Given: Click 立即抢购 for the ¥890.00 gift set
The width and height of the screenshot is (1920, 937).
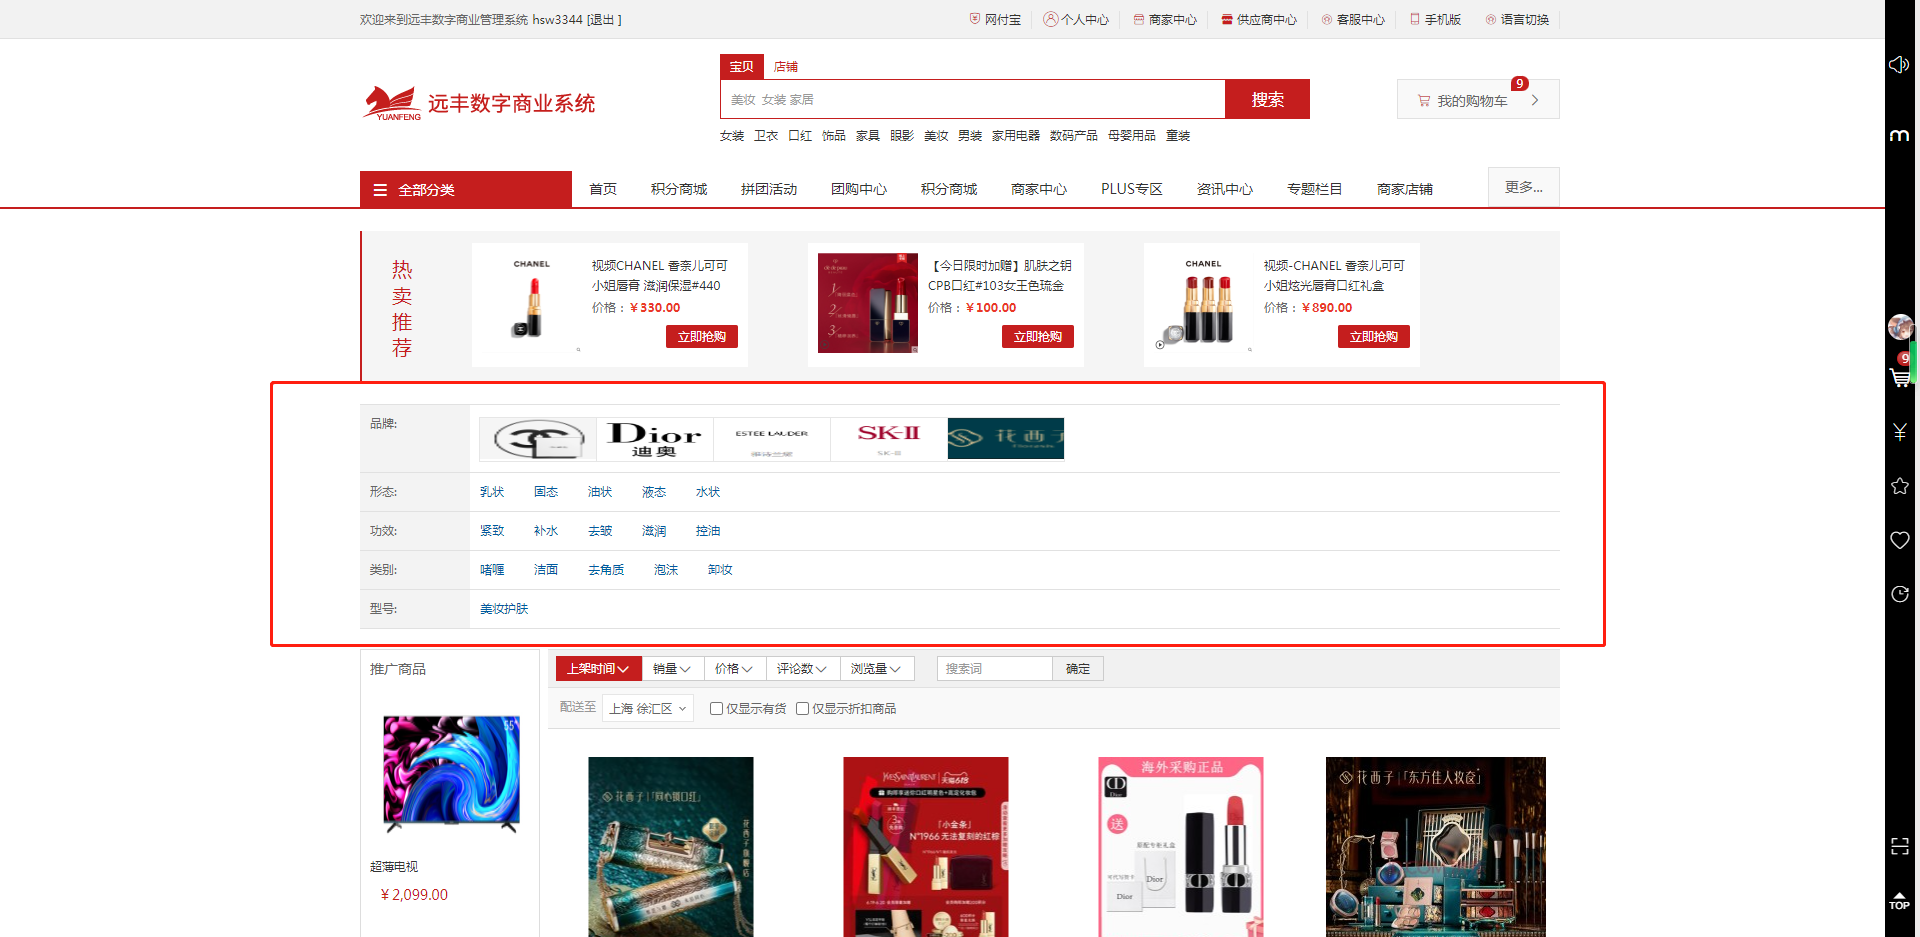Looking at the screenshot, I should 1374,337.
